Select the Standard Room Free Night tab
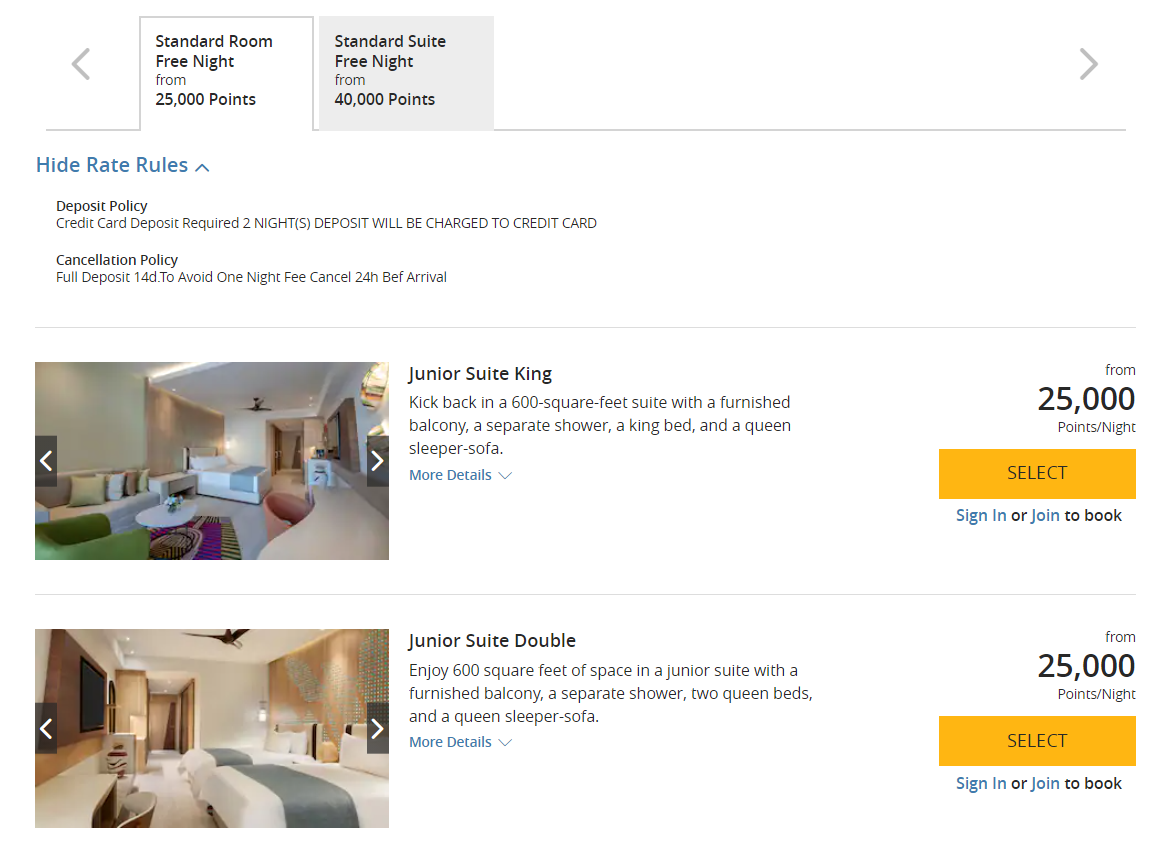The width and height of the screenshot is (1171, 847). coord(226,72)
